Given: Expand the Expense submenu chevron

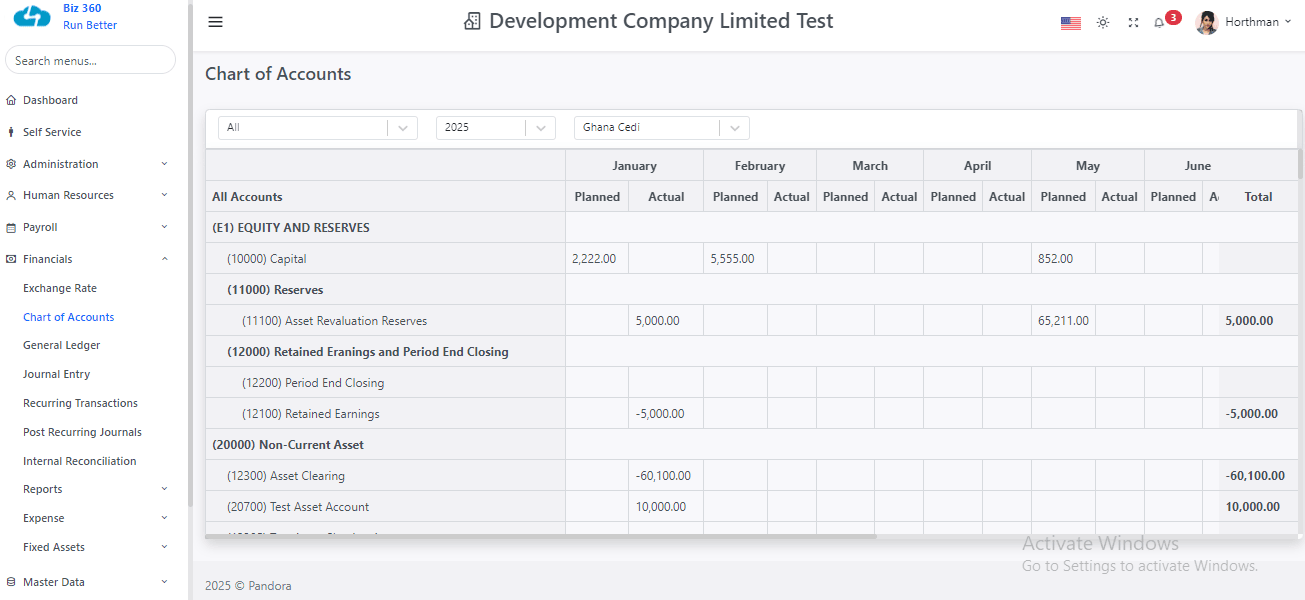Looking at the screenshot, I should pos(165,518).
